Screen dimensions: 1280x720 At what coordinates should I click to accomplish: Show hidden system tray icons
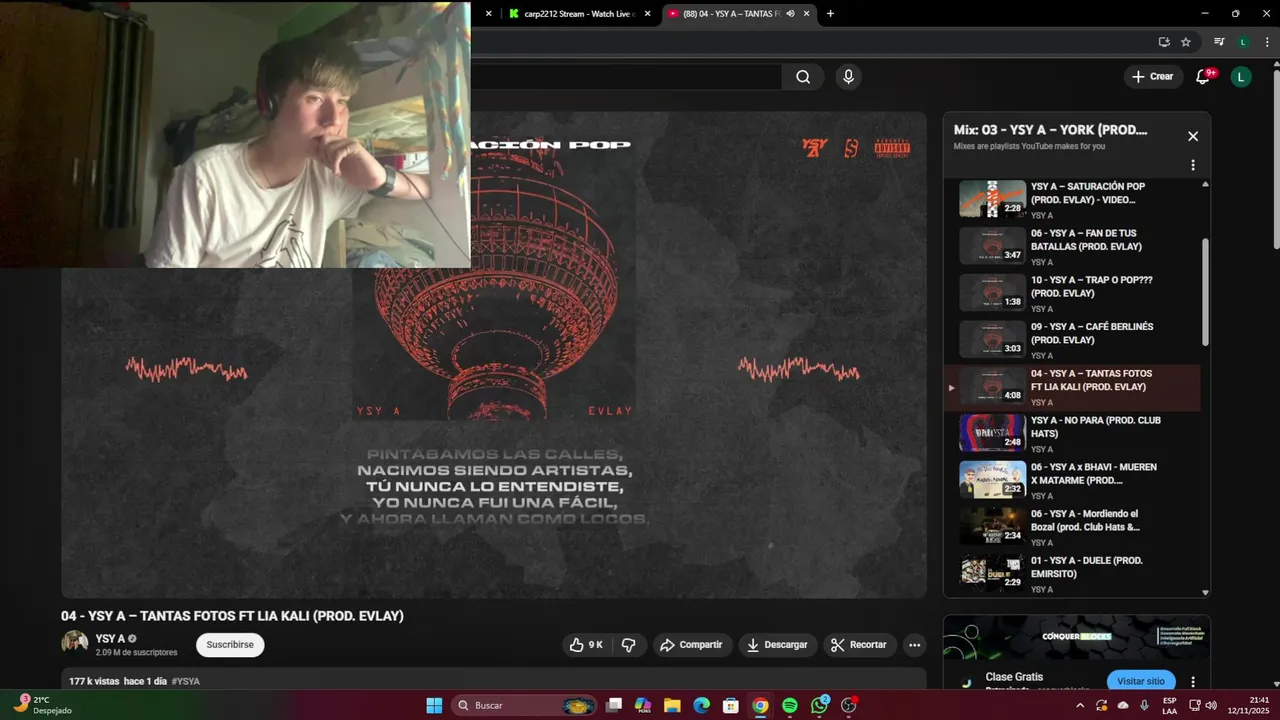pos(1079,705)
